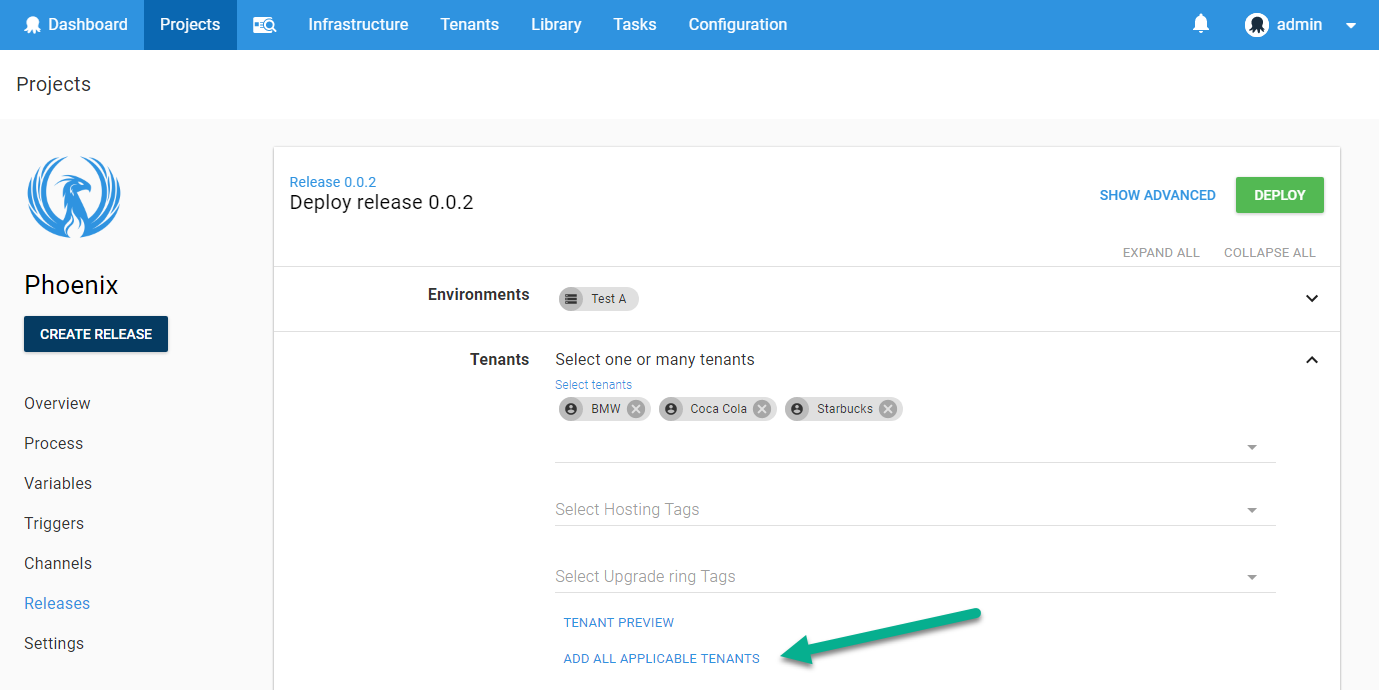Open notifications via the bell icon
This screenshot has height=690, width=1379.
point(1200,24)
